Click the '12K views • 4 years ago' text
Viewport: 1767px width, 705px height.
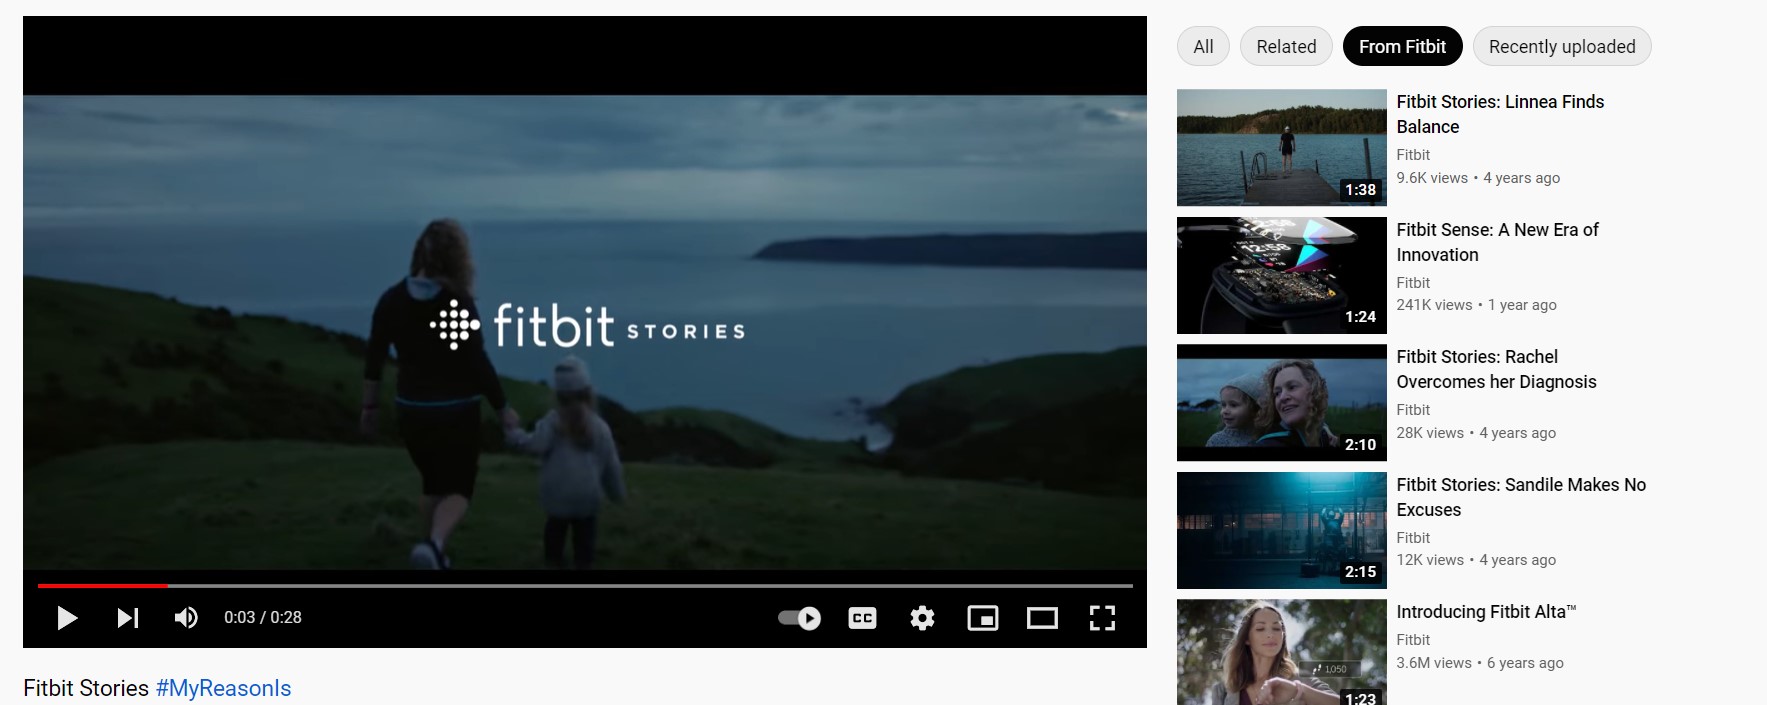tap(1476, 560)
